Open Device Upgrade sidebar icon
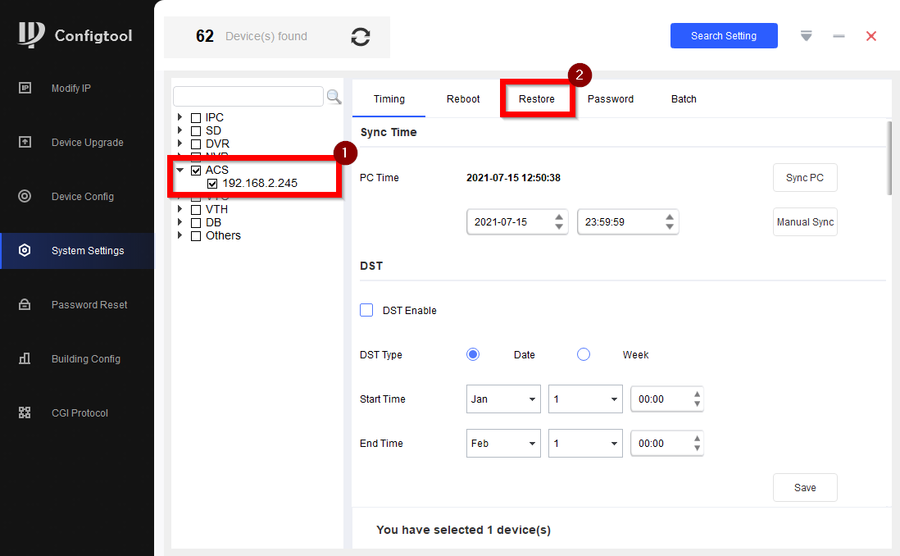The image size is (900, 556). coord(25,142)
